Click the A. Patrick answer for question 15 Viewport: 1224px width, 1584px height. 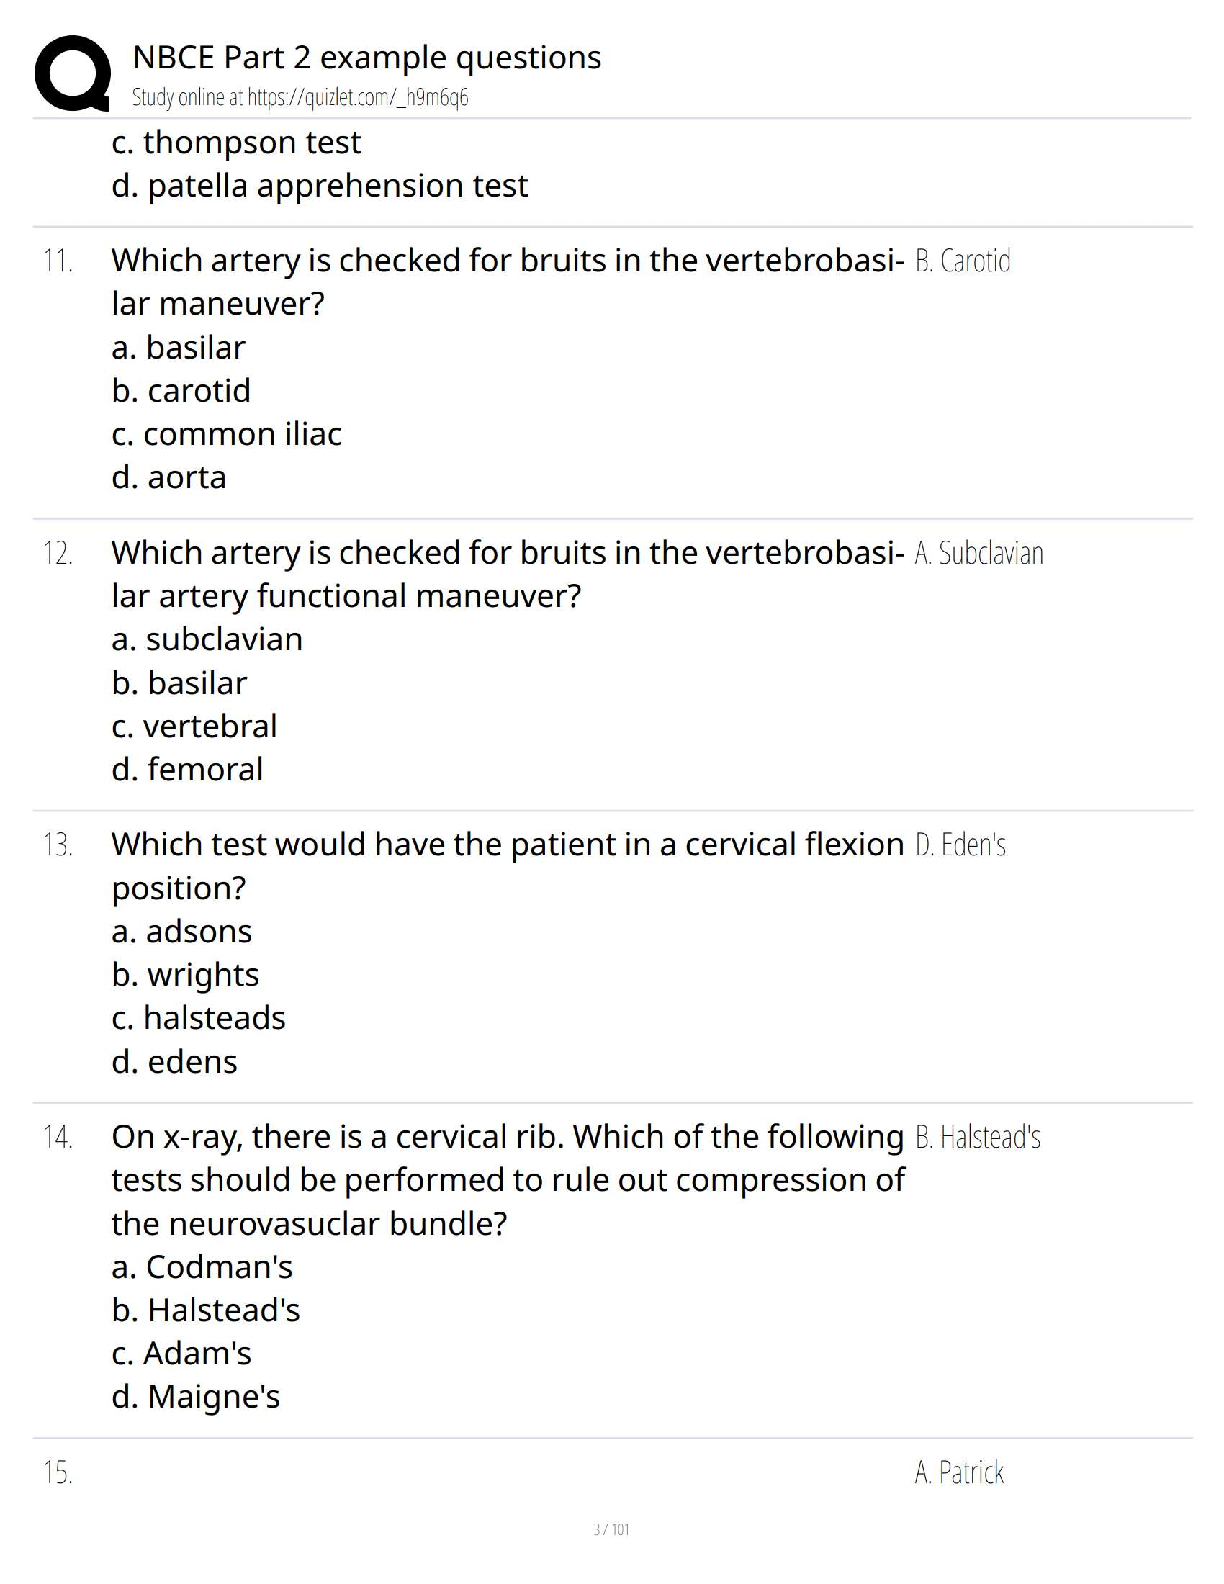(959, 1472)
